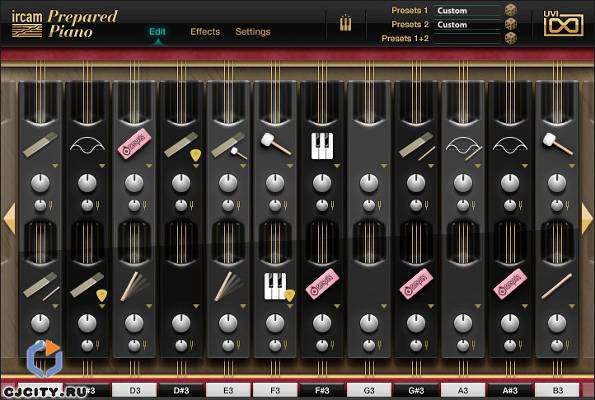The image size is (595, 400).
Task: Open upper D3 preparation dropdown arrow
Action: tap(149, 166)
